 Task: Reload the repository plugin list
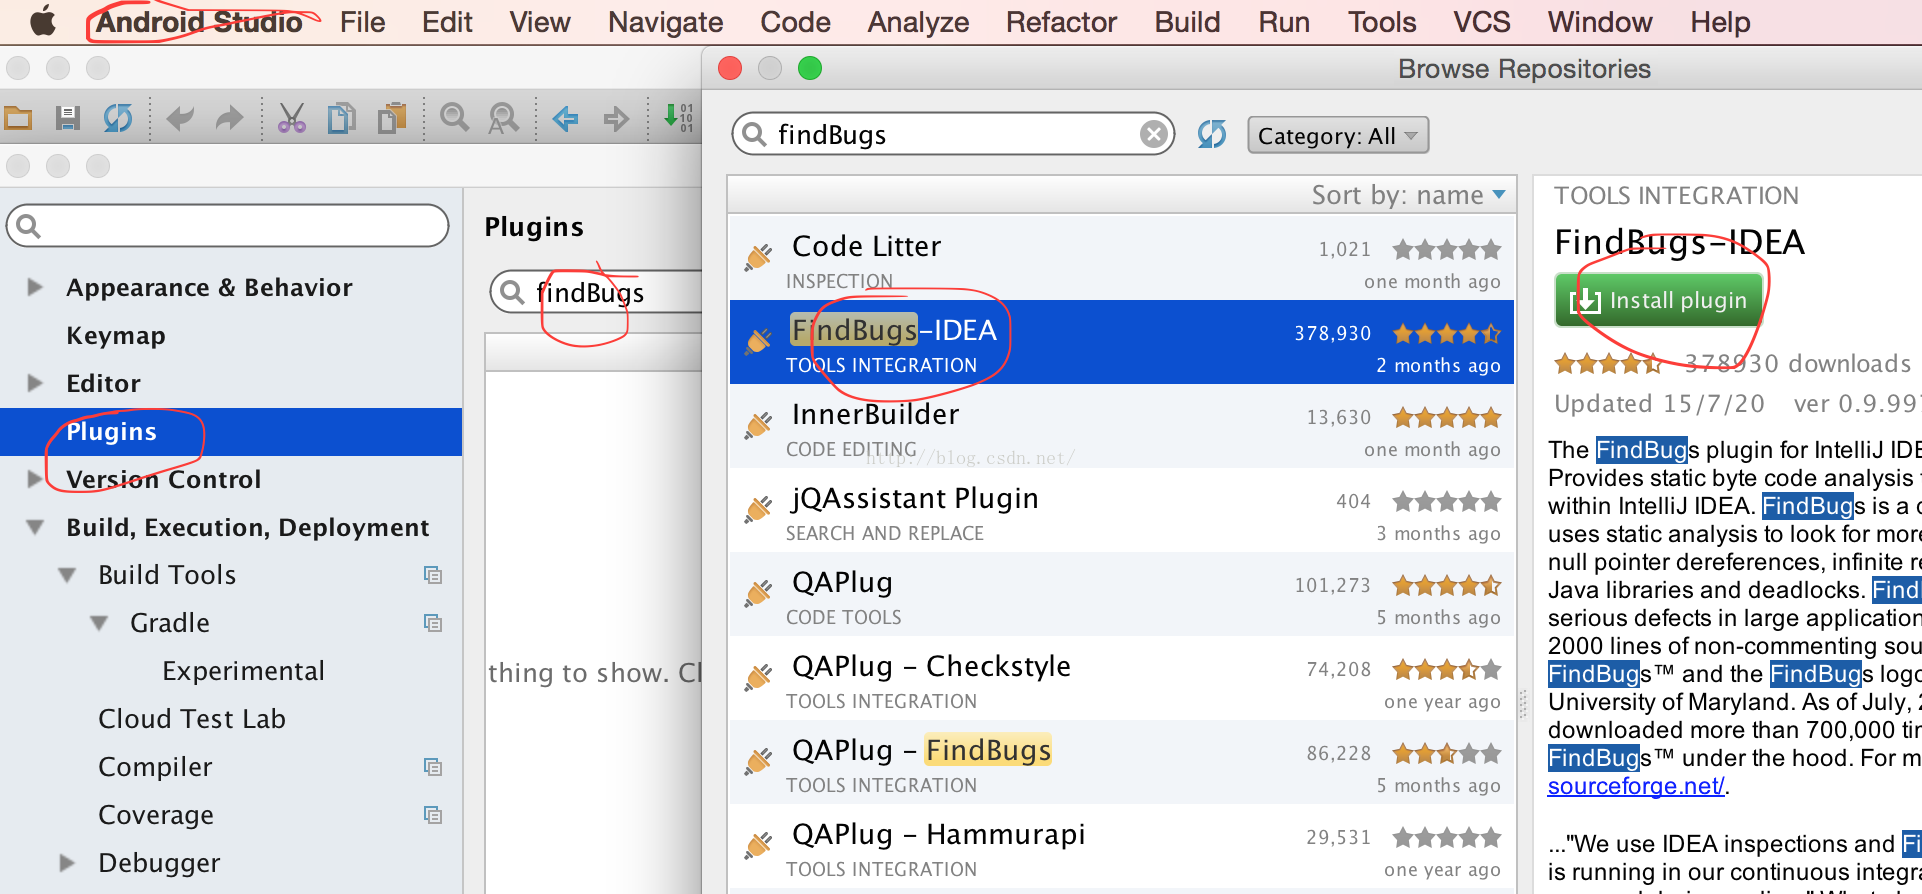1212,134
